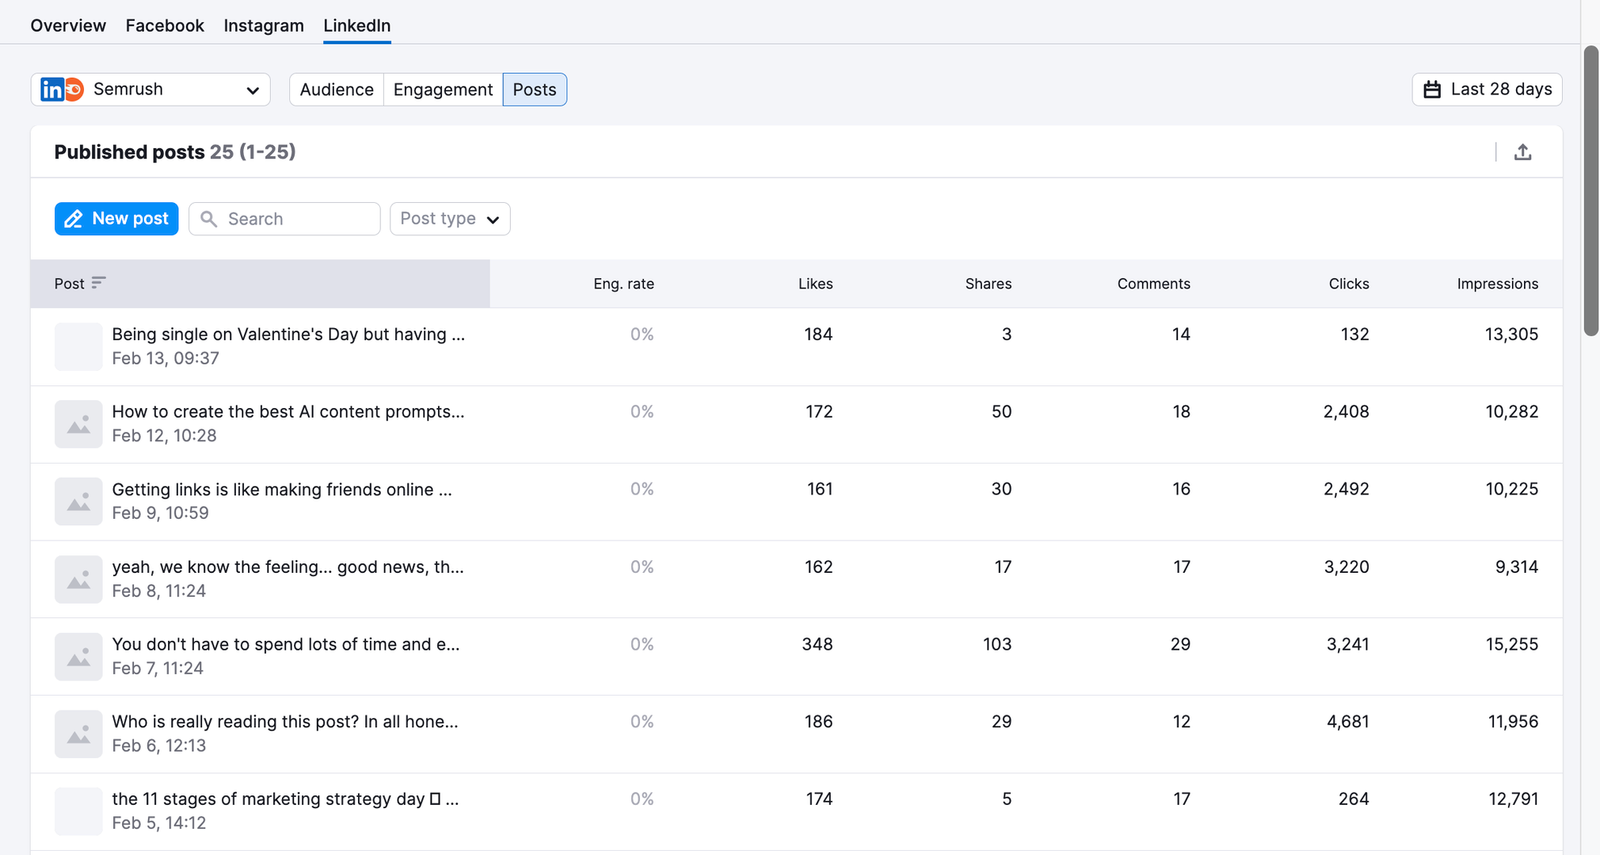The image size is (1600, 855).
Task: Click the vertical page scrollbar
Action: [1590, 190]
